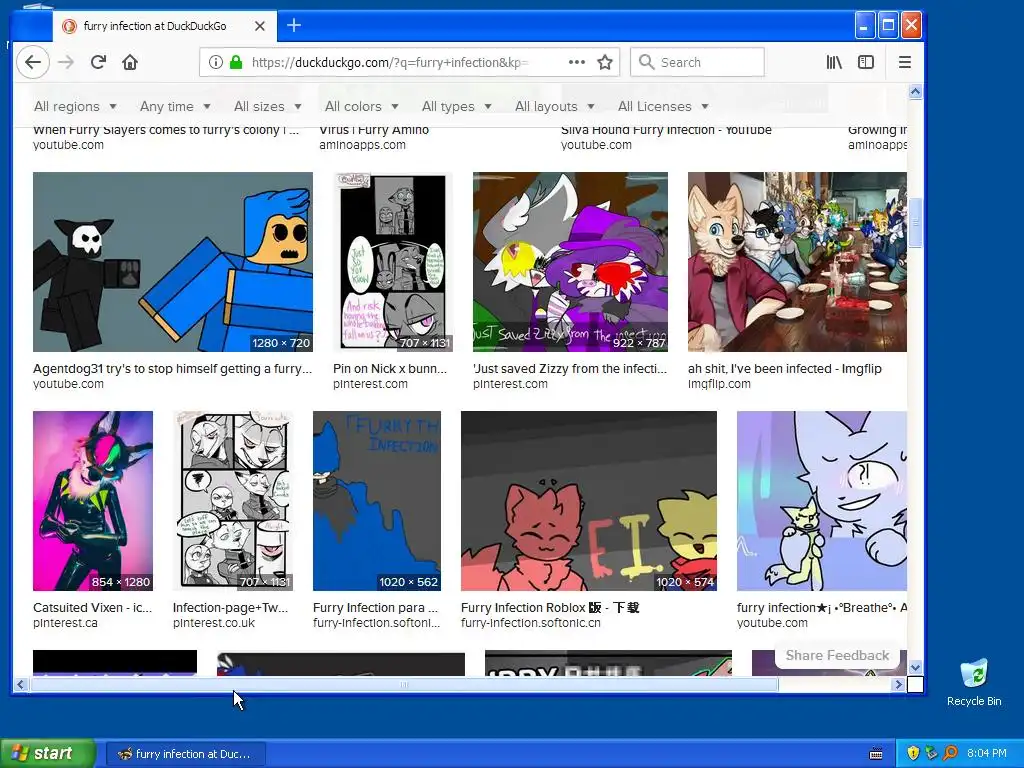Open the Pin on Nick x bunny comic image
The height and width of the screenshot is (768, 1024).
click(x=392, y=262)
